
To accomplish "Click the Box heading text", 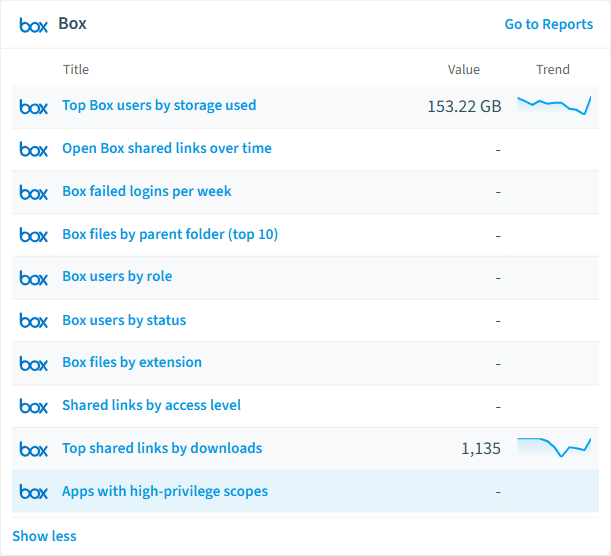I will click(72, 24).
